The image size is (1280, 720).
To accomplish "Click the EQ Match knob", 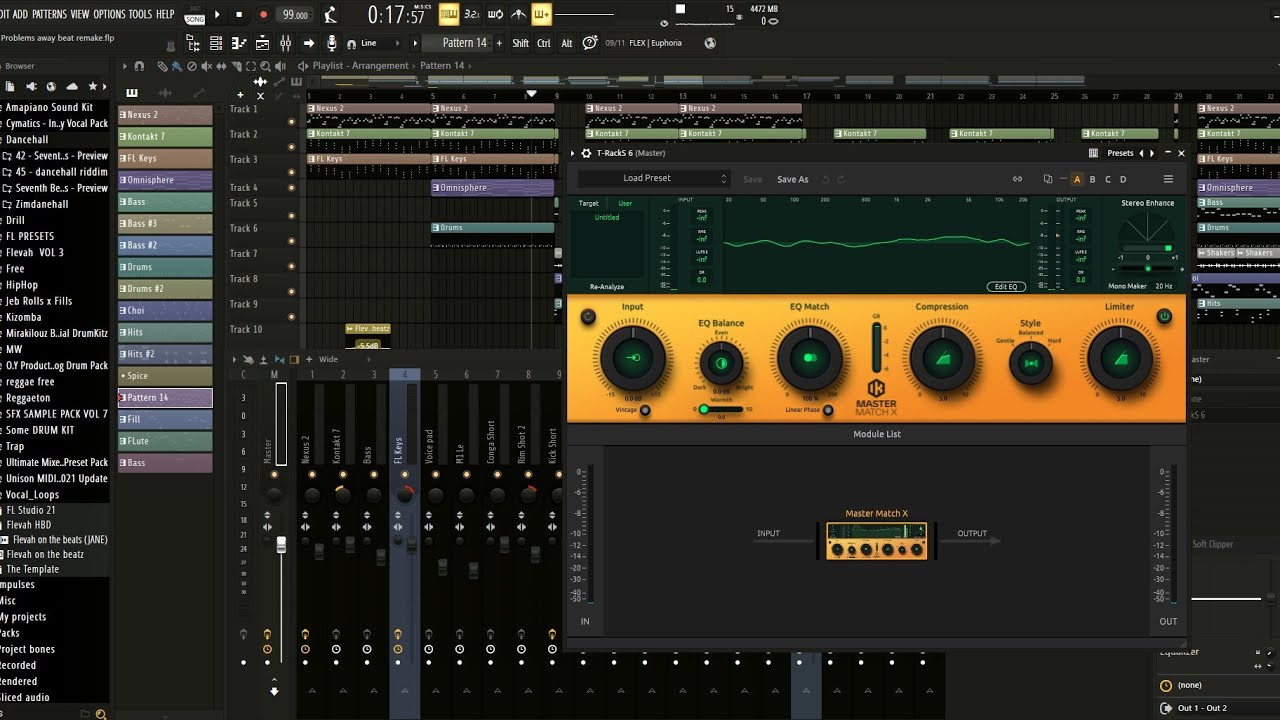I will coord(809,358).
